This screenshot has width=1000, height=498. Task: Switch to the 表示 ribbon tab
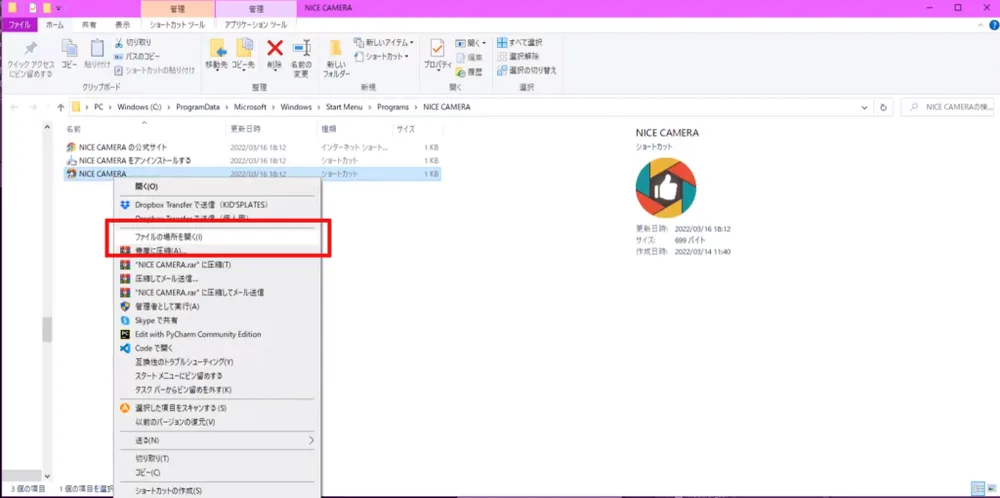tap(122, 25)
